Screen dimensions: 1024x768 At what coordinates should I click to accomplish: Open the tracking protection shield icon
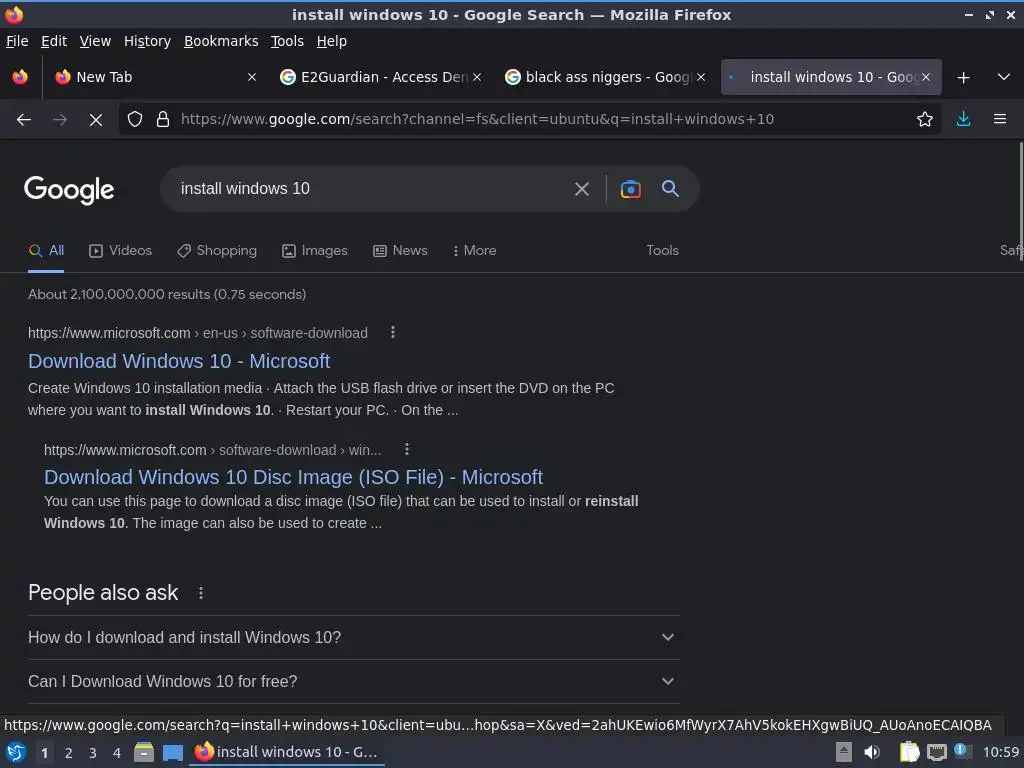pyautogui.click(x=135, y=120)
